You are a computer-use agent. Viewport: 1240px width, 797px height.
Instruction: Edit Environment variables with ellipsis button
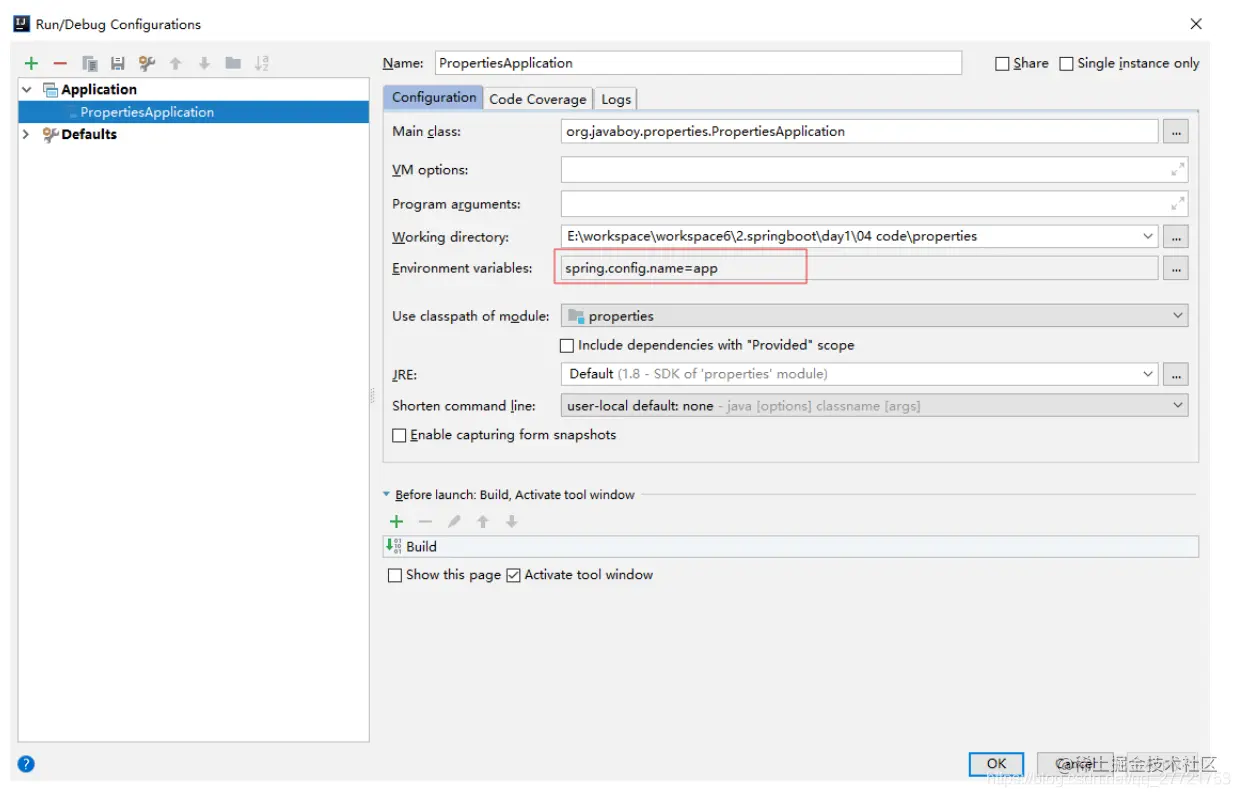(x=1176, y=268)
